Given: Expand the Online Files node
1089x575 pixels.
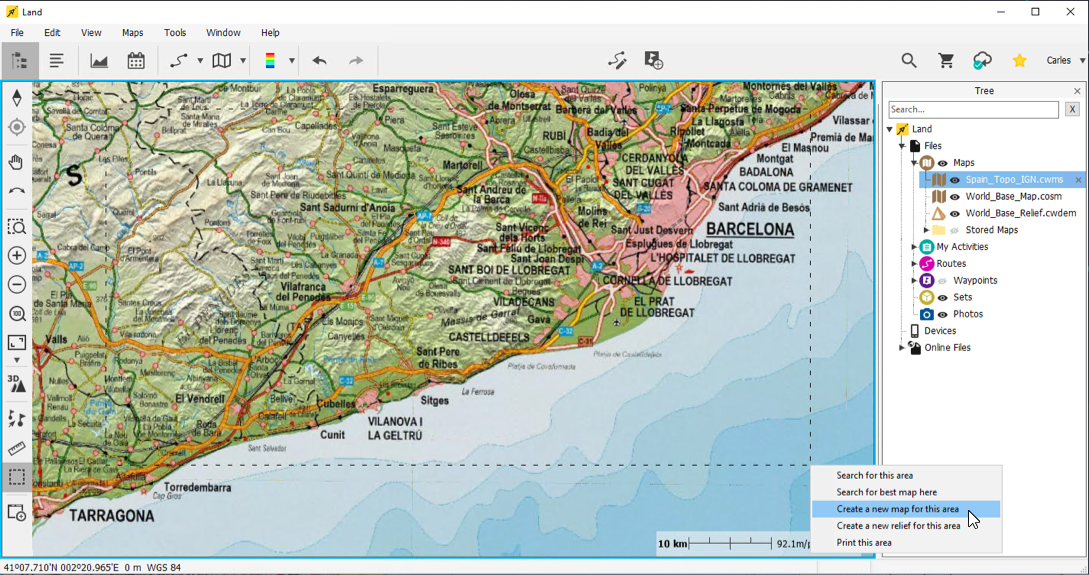Looking at the screenshot, I should pyautogui.click(x=902, y=348).
